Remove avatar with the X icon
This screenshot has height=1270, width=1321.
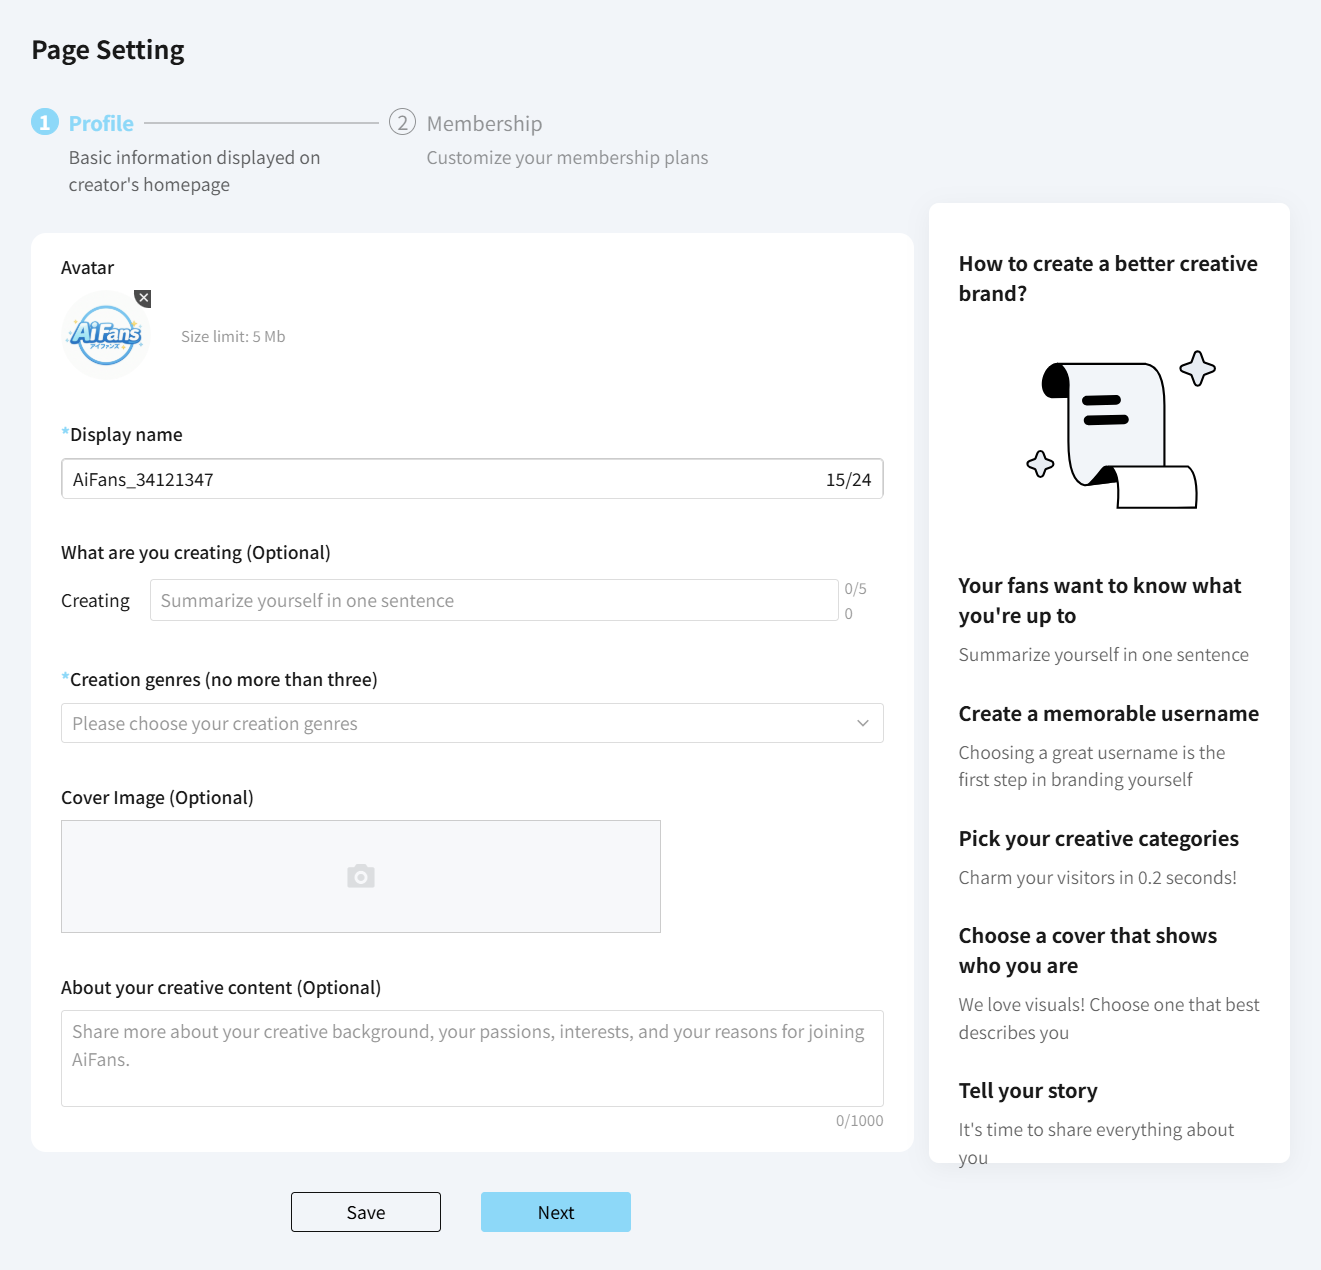(143, 298)
